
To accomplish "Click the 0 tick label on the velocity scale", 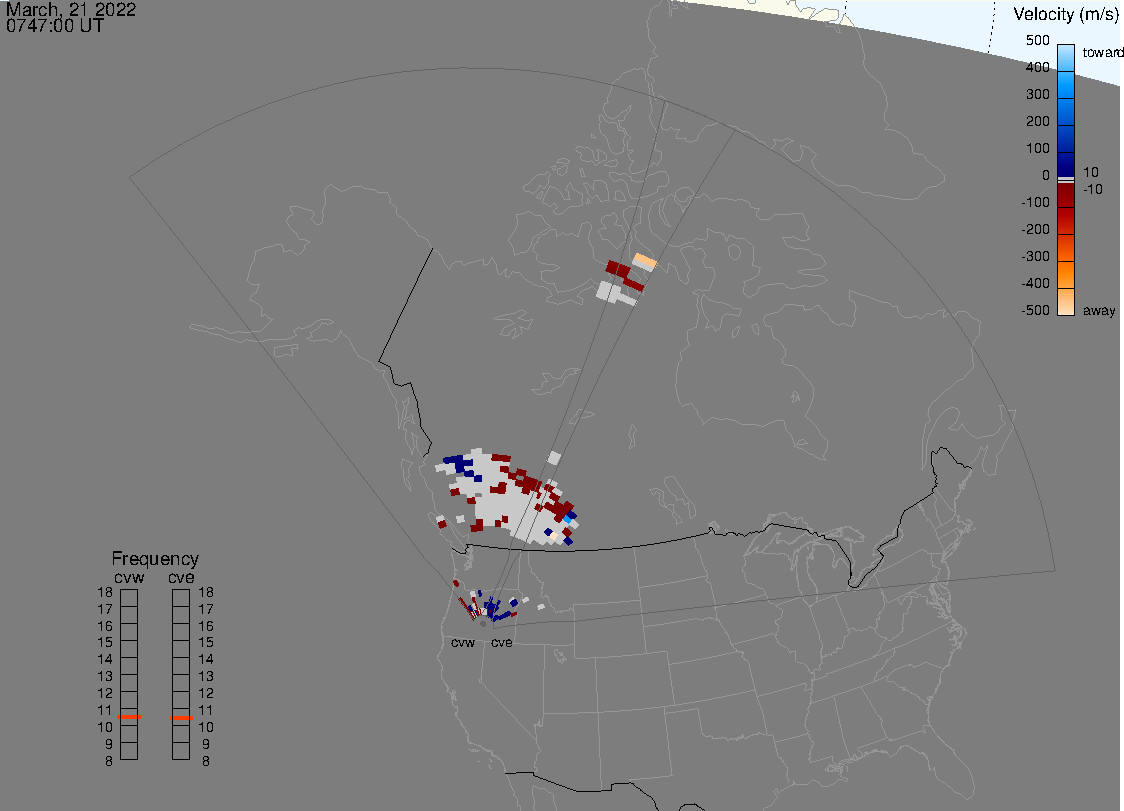I will point(1046,176).
